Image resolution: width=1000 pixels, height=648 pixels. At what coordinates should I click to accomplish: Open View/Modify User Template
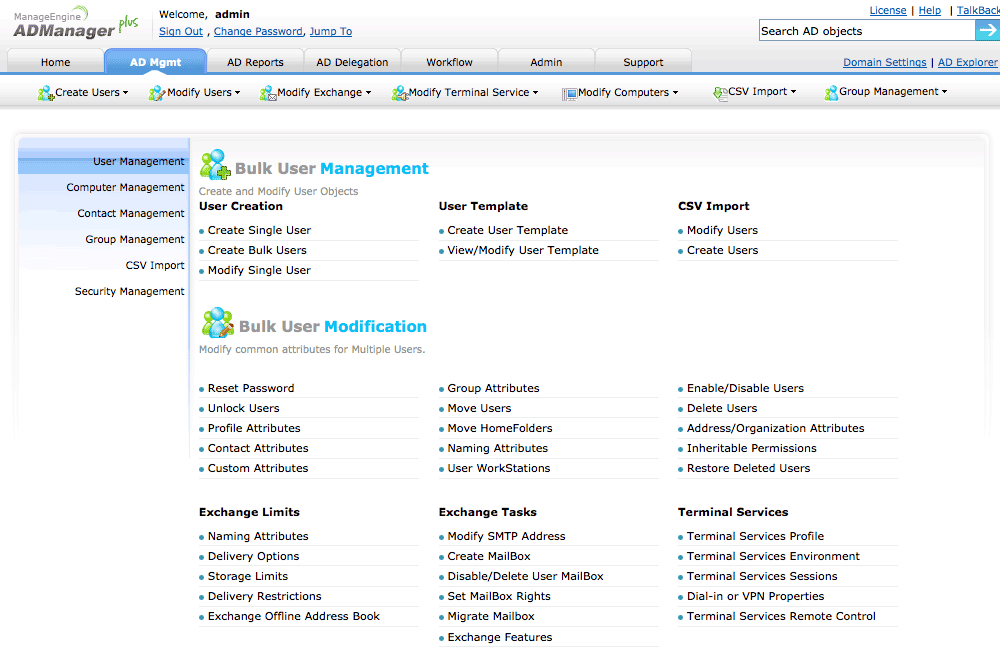tap(523, 250)
